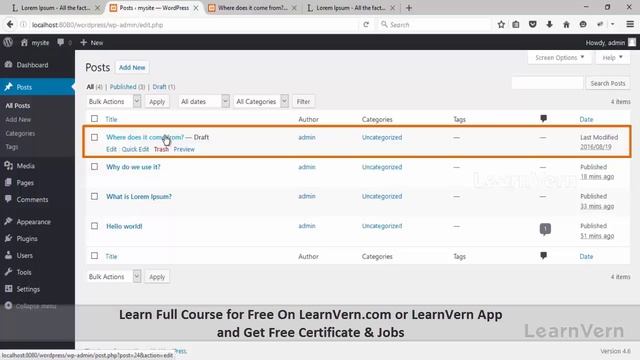Viewport: 640px width, 360px height.
Task: Open the WordPress logo menu
Action: [8, 42]
